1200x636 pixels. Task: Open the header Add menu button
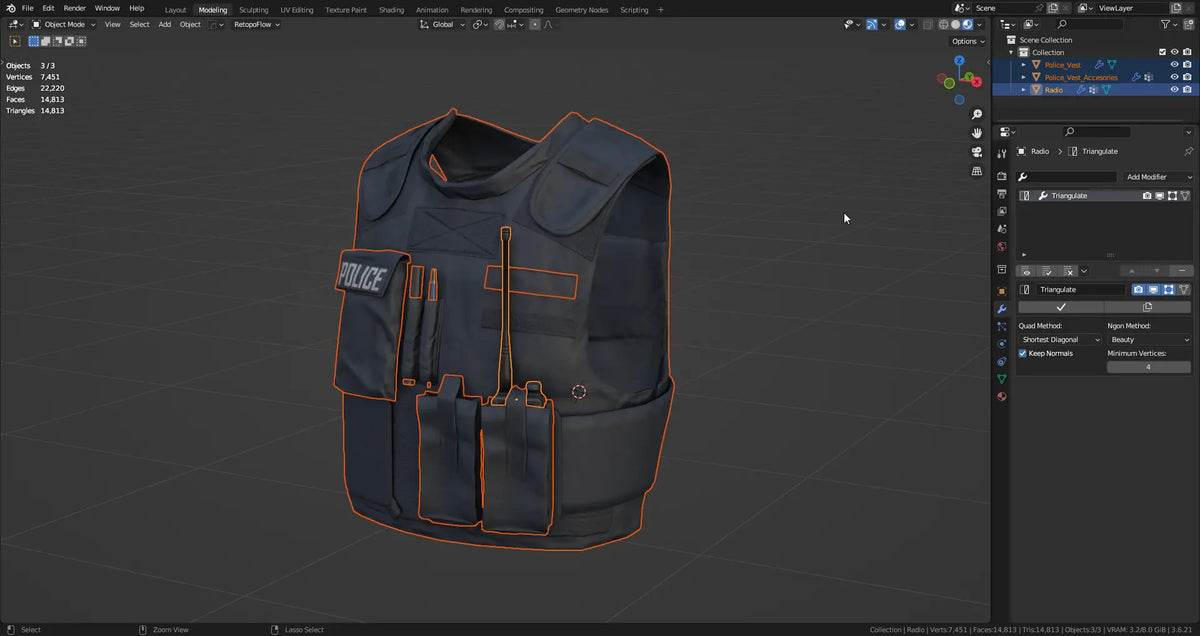pos(164,24)
